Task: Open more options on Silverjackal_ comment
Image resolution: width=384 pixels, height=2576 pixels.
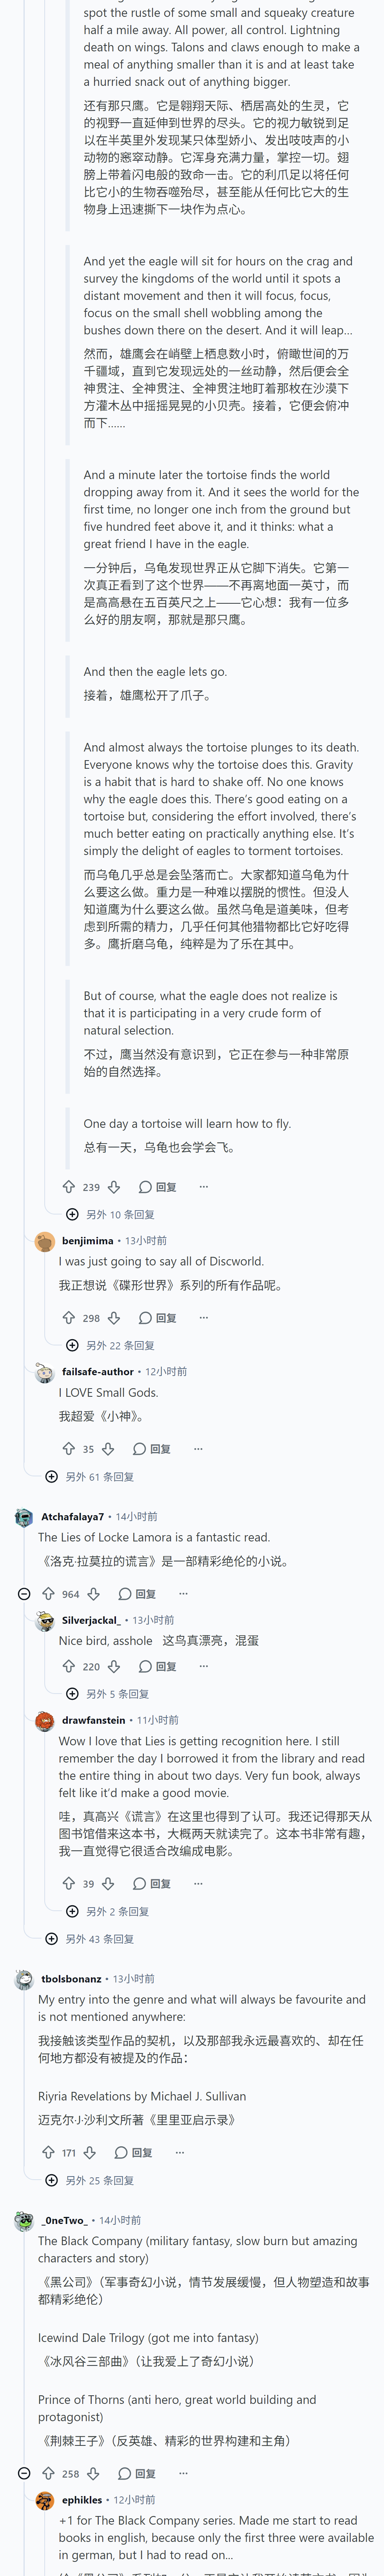Action: (x=203, y=1666)
